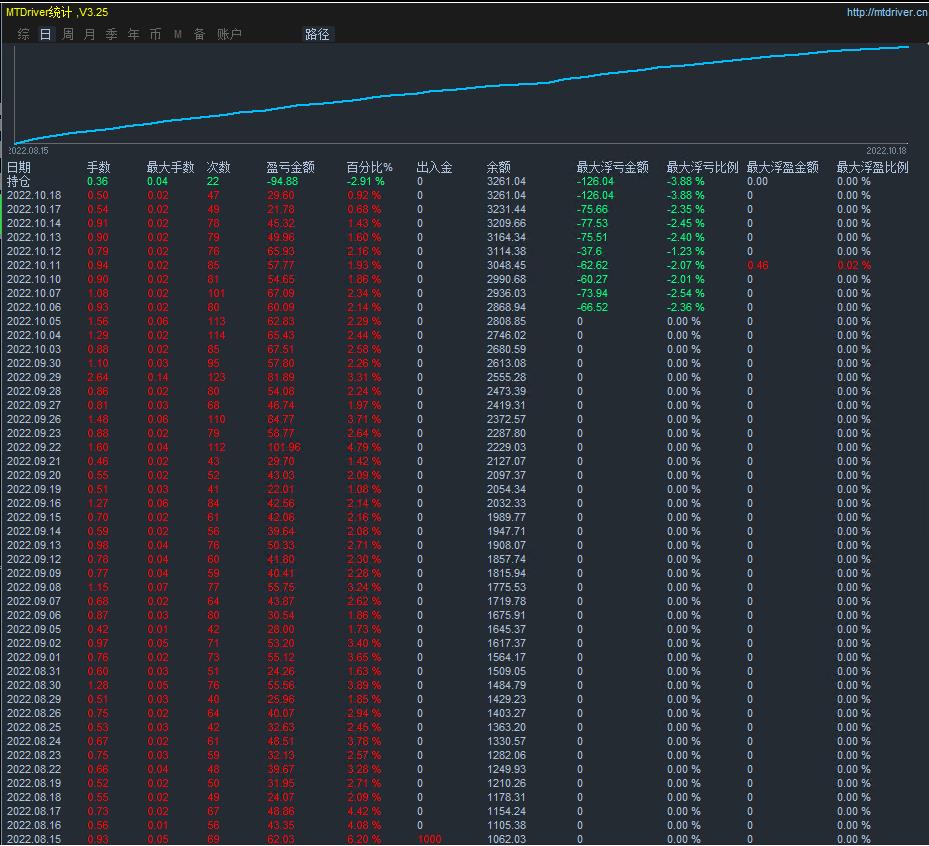Click the 最大手数 column header
This screenshot has width=929, height=846.
pyautogui.click(x=171, y=167)
